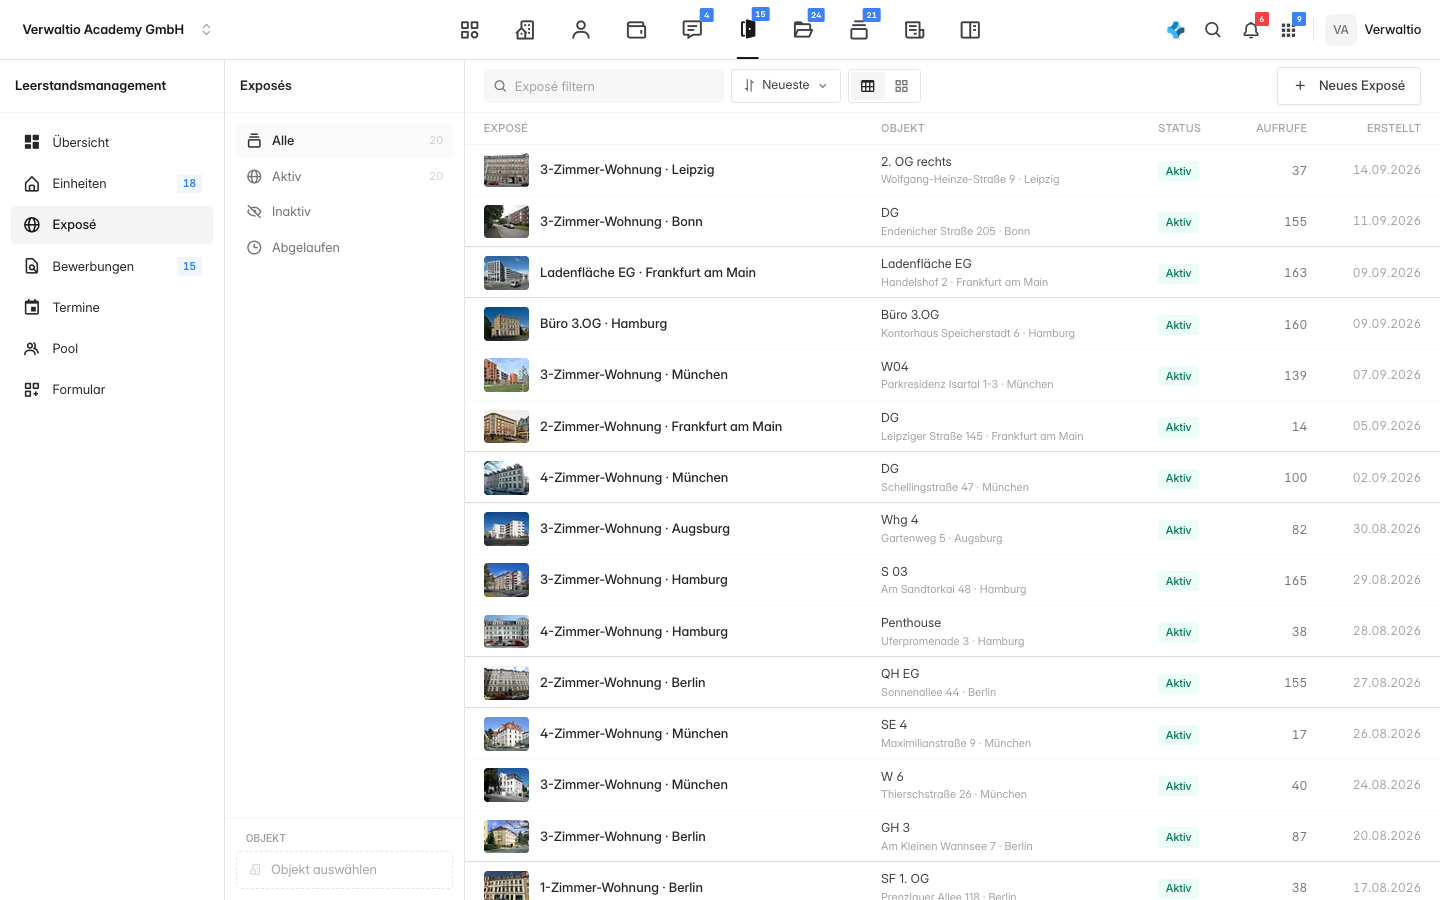The width and height of the screenshot is (1440, 900).
Task: Open the apps grid launcher with badge 9
Action: pos(1289,30)
